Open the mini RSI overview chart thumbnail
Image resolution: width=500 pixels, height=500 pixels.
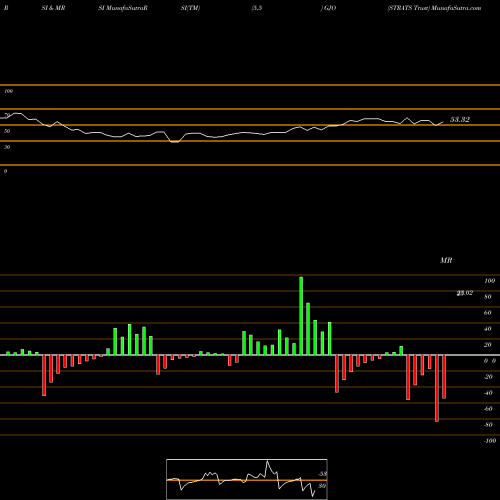tap(247, 479)
